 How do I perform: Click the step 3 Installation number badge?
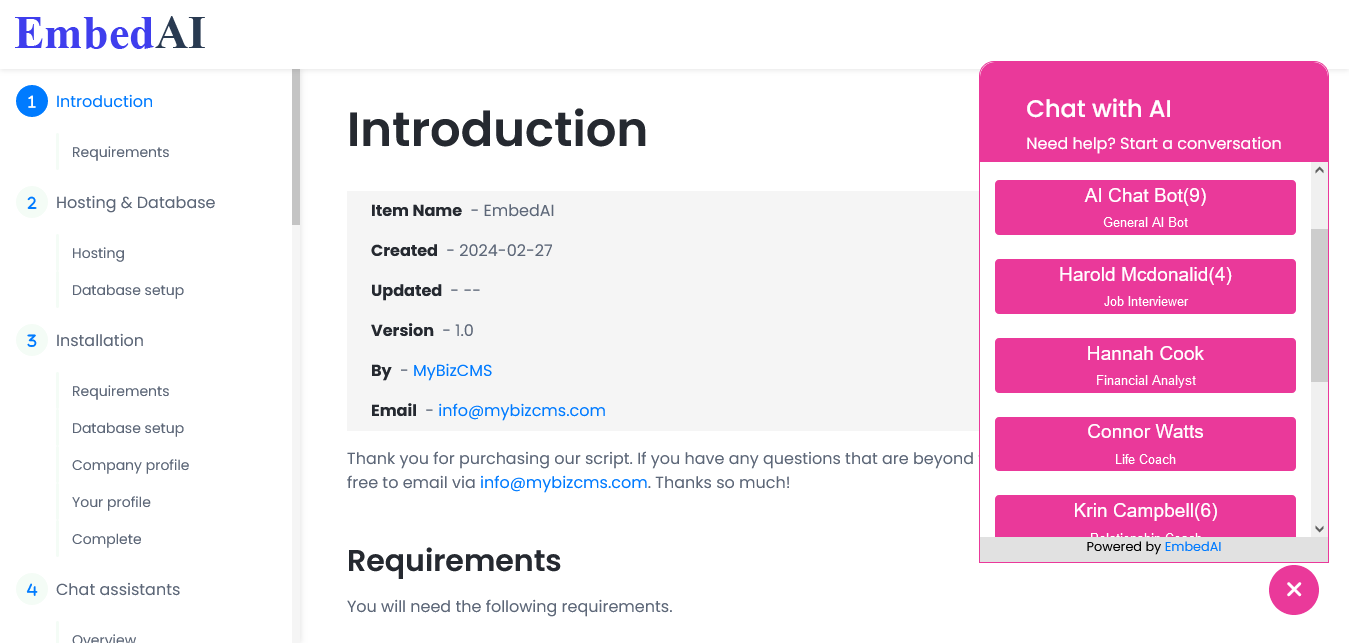click(x=32, y=340)
